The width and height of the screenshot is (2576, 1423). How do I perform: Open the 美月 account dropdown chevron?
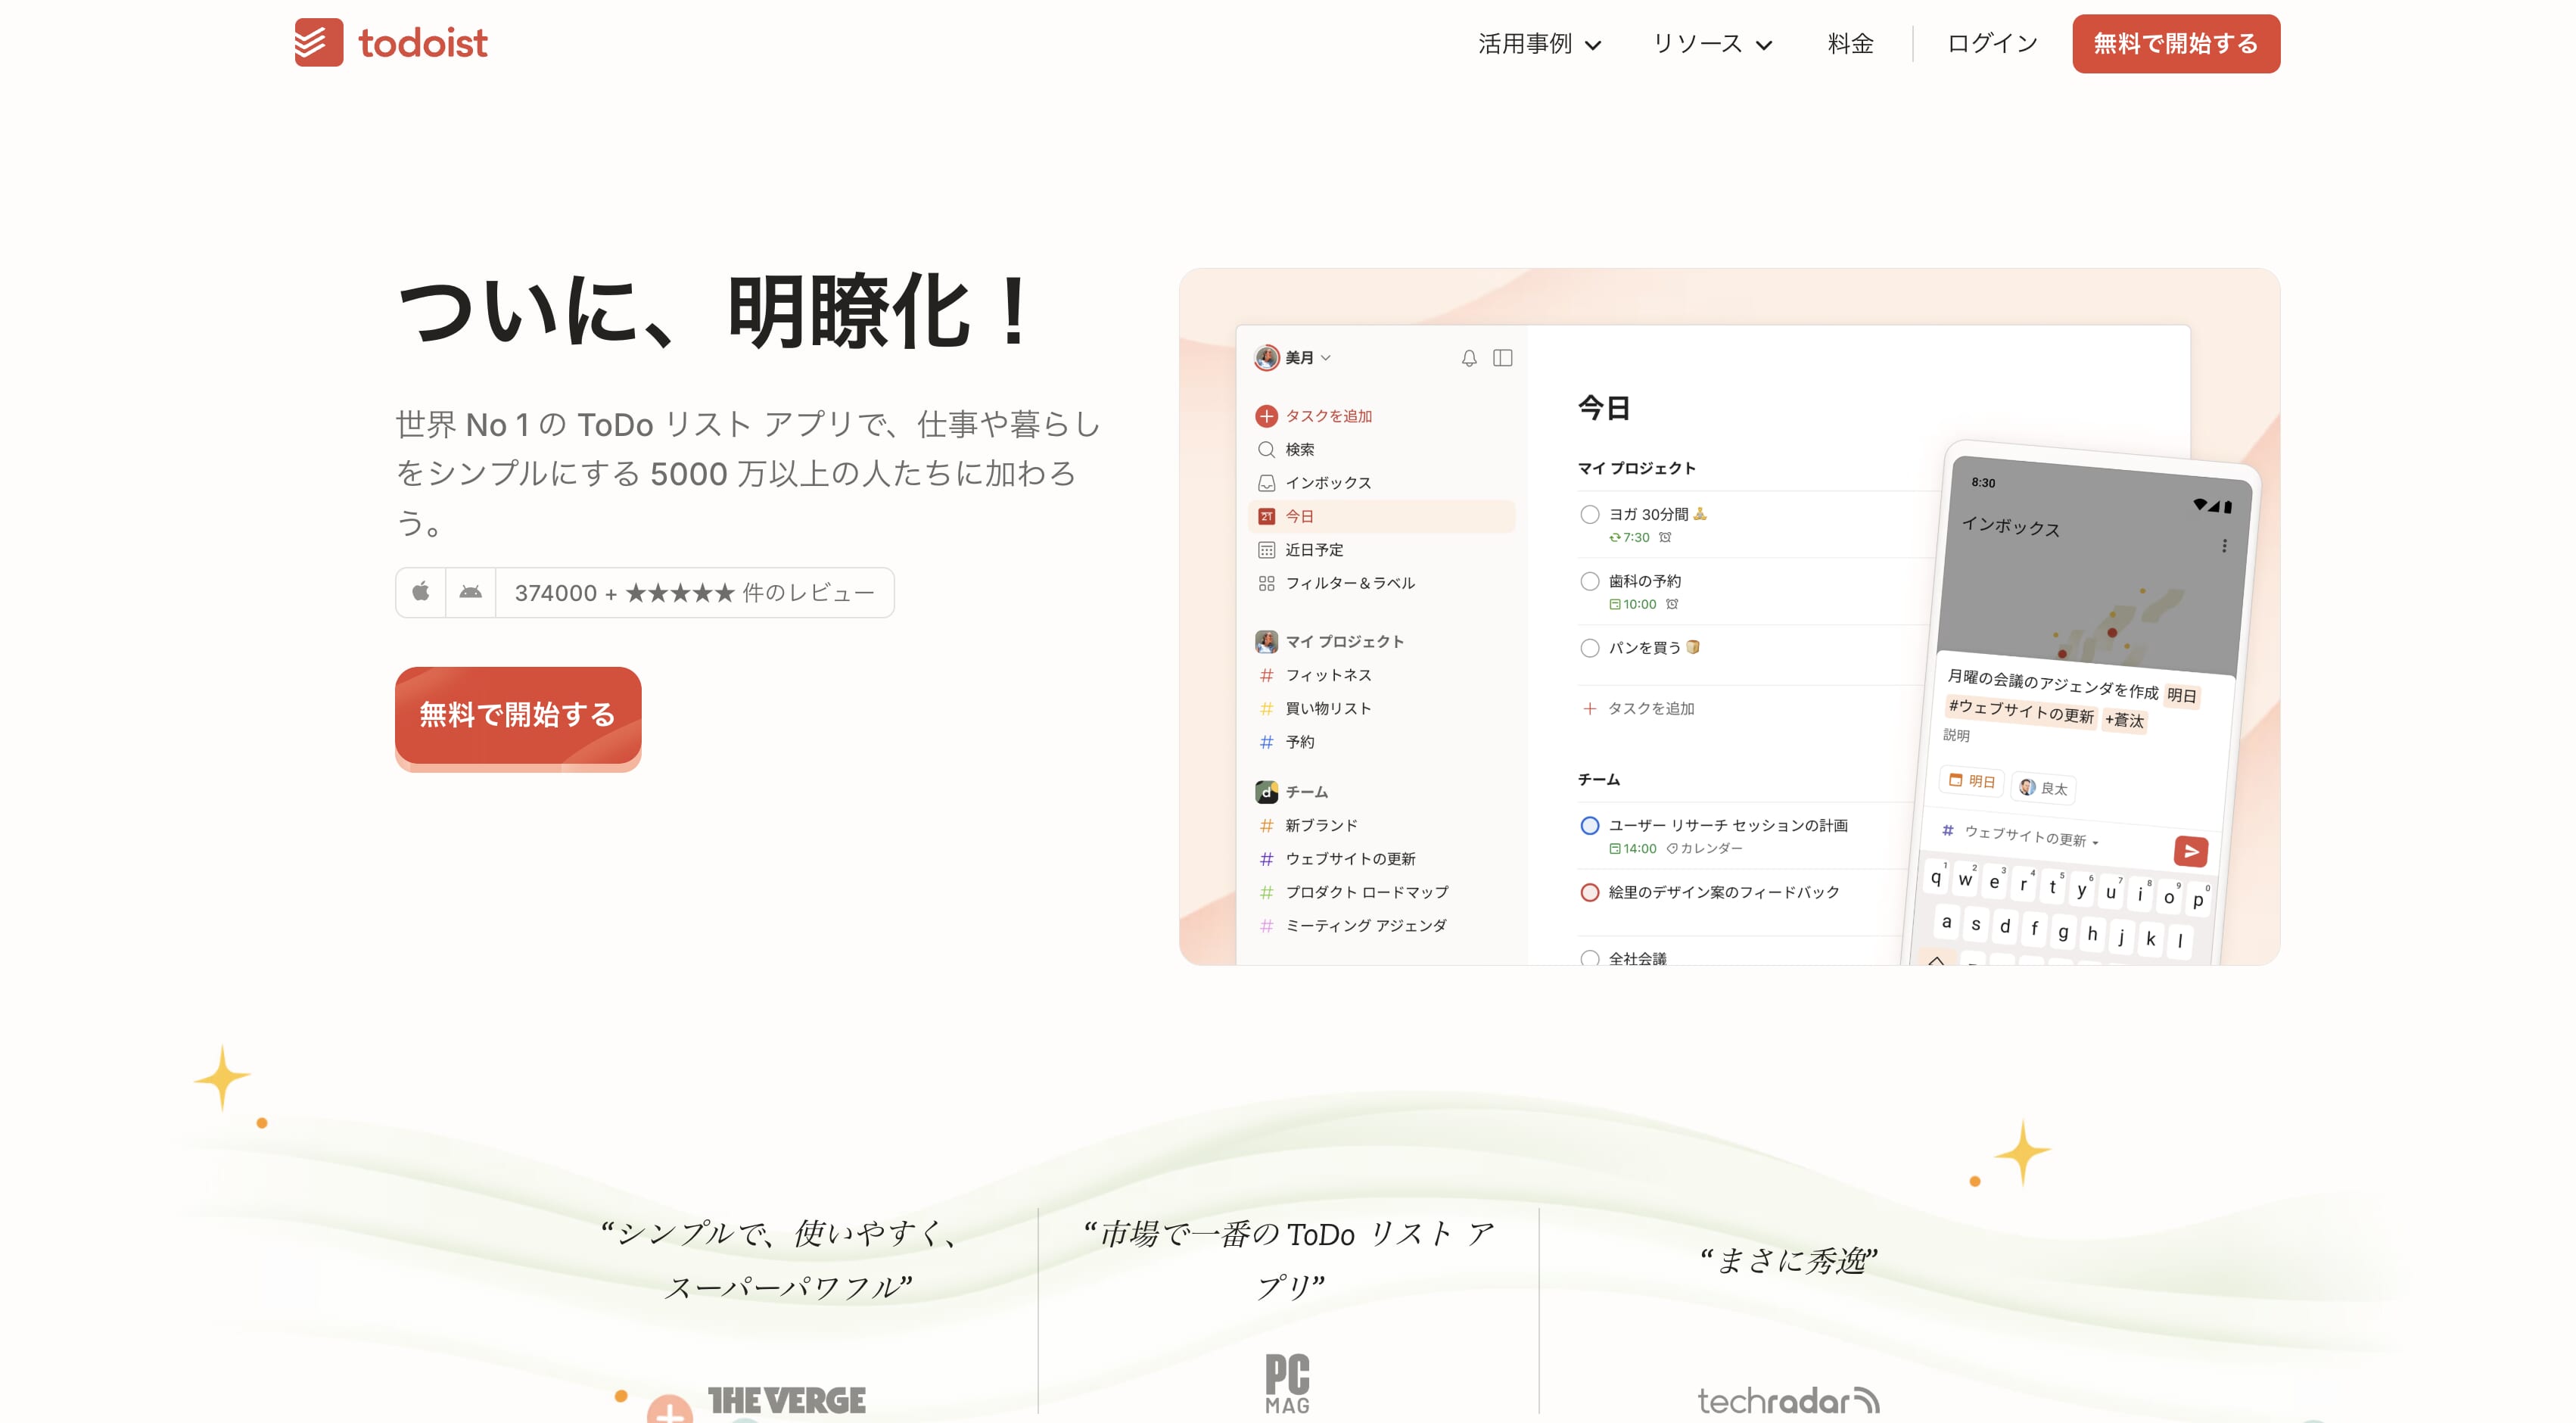tap(1326, 358)
